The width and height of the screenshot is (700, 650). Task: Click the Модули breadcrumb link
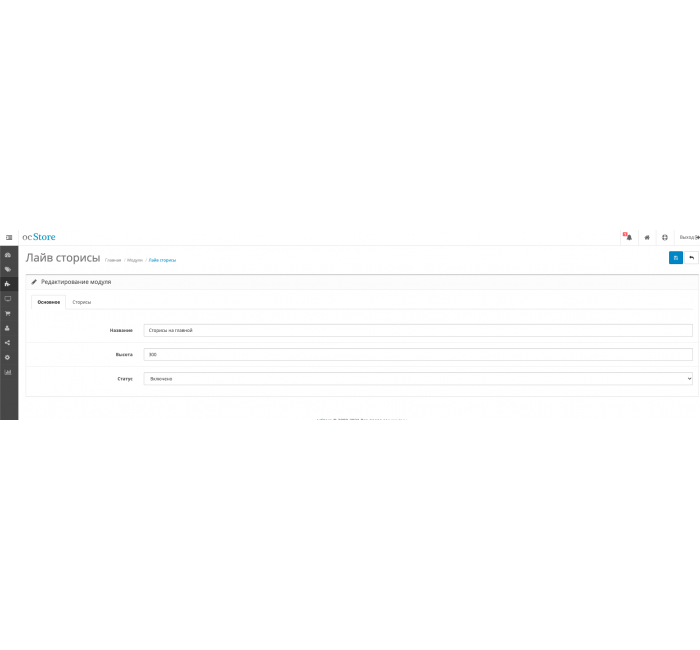tap(135, 260)
